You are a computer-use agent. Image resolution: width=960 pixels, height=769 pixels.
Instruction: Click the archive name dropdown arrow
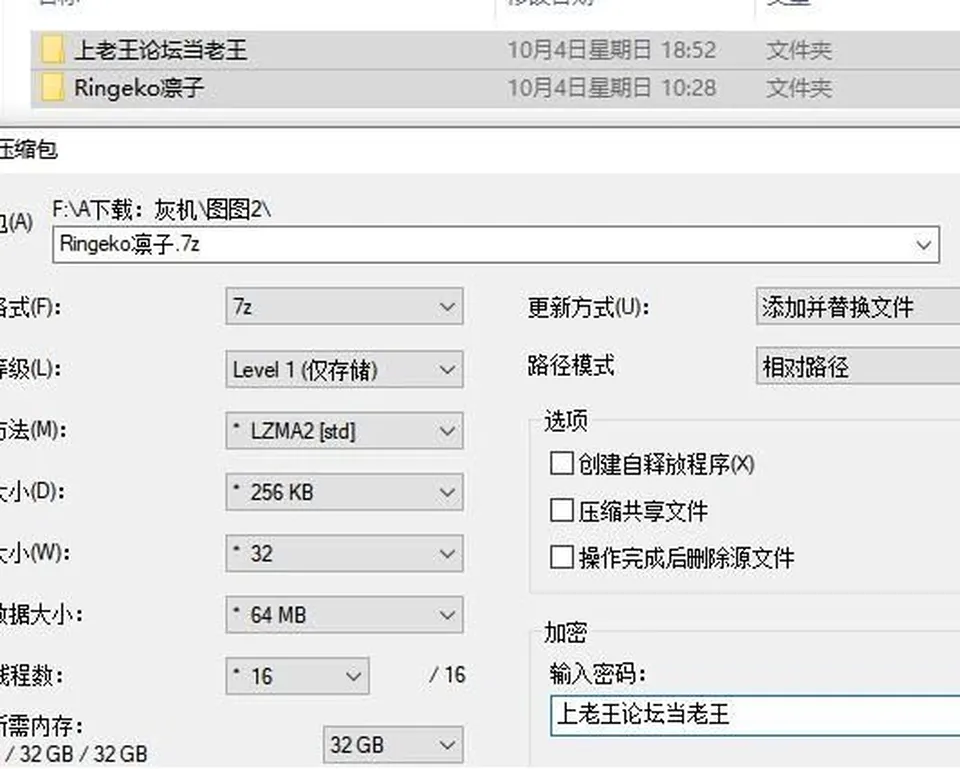pyautogui.click(x=923, y=245)
